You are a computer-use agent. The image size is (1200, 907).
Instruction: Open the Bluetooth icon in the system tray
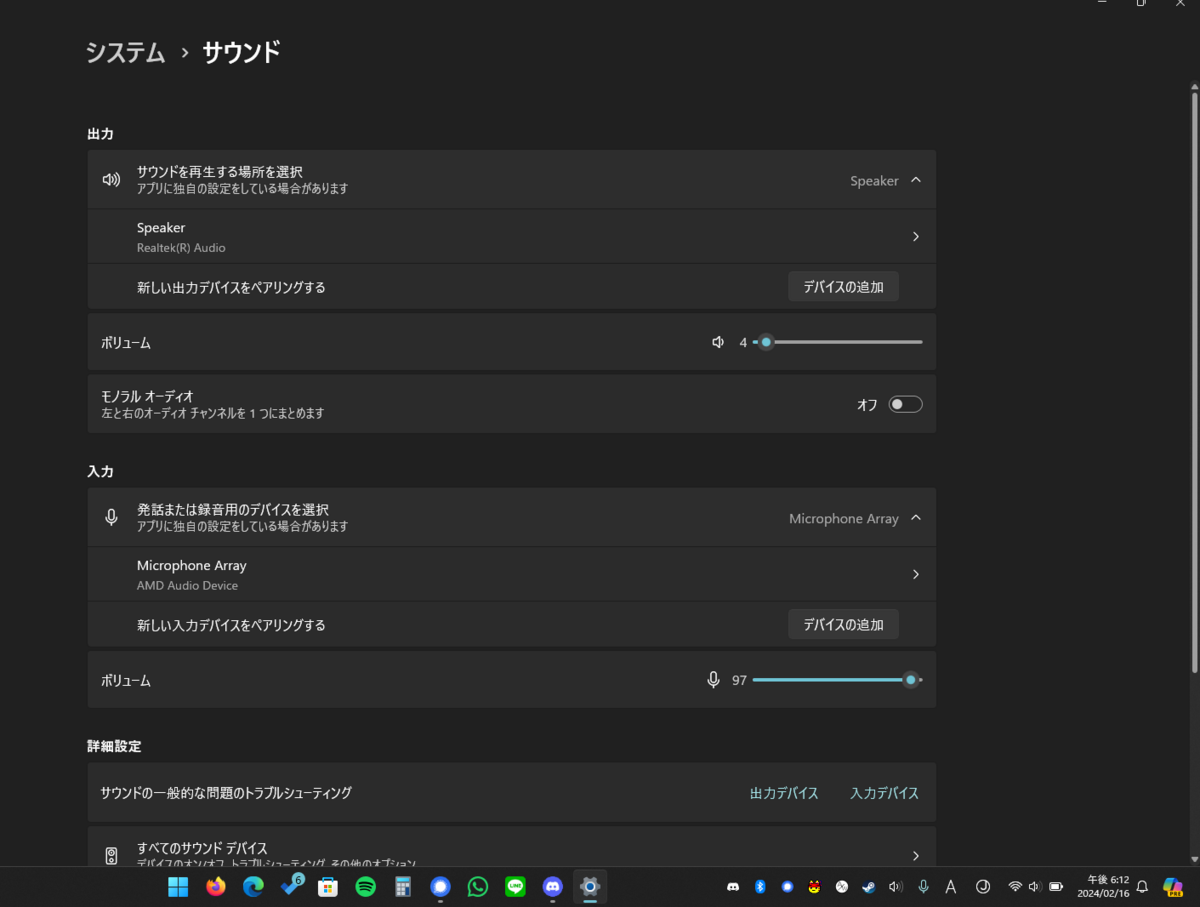760,886
